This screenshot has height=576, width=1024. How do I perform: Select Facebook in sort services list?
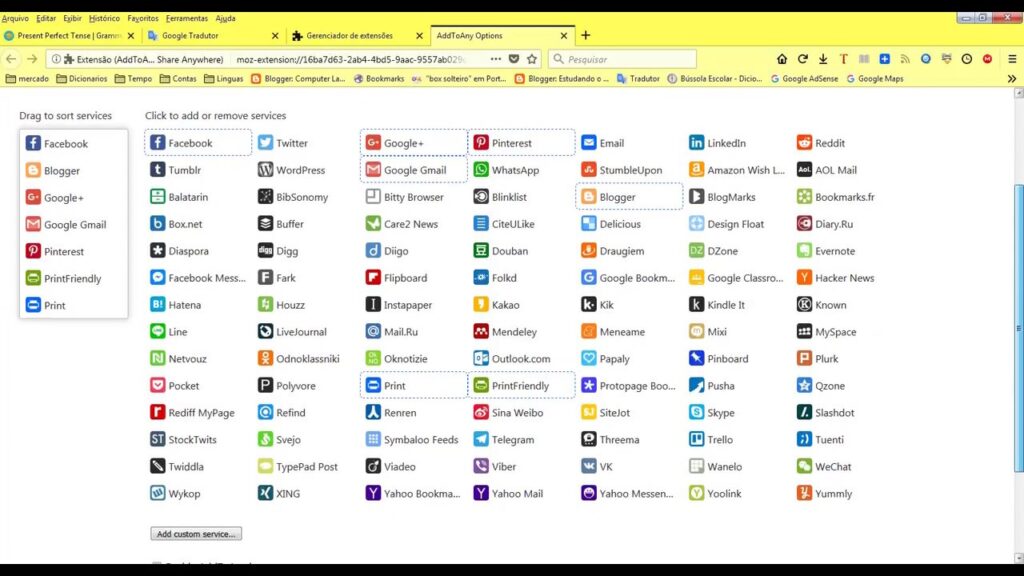click(x=74, y=144)
